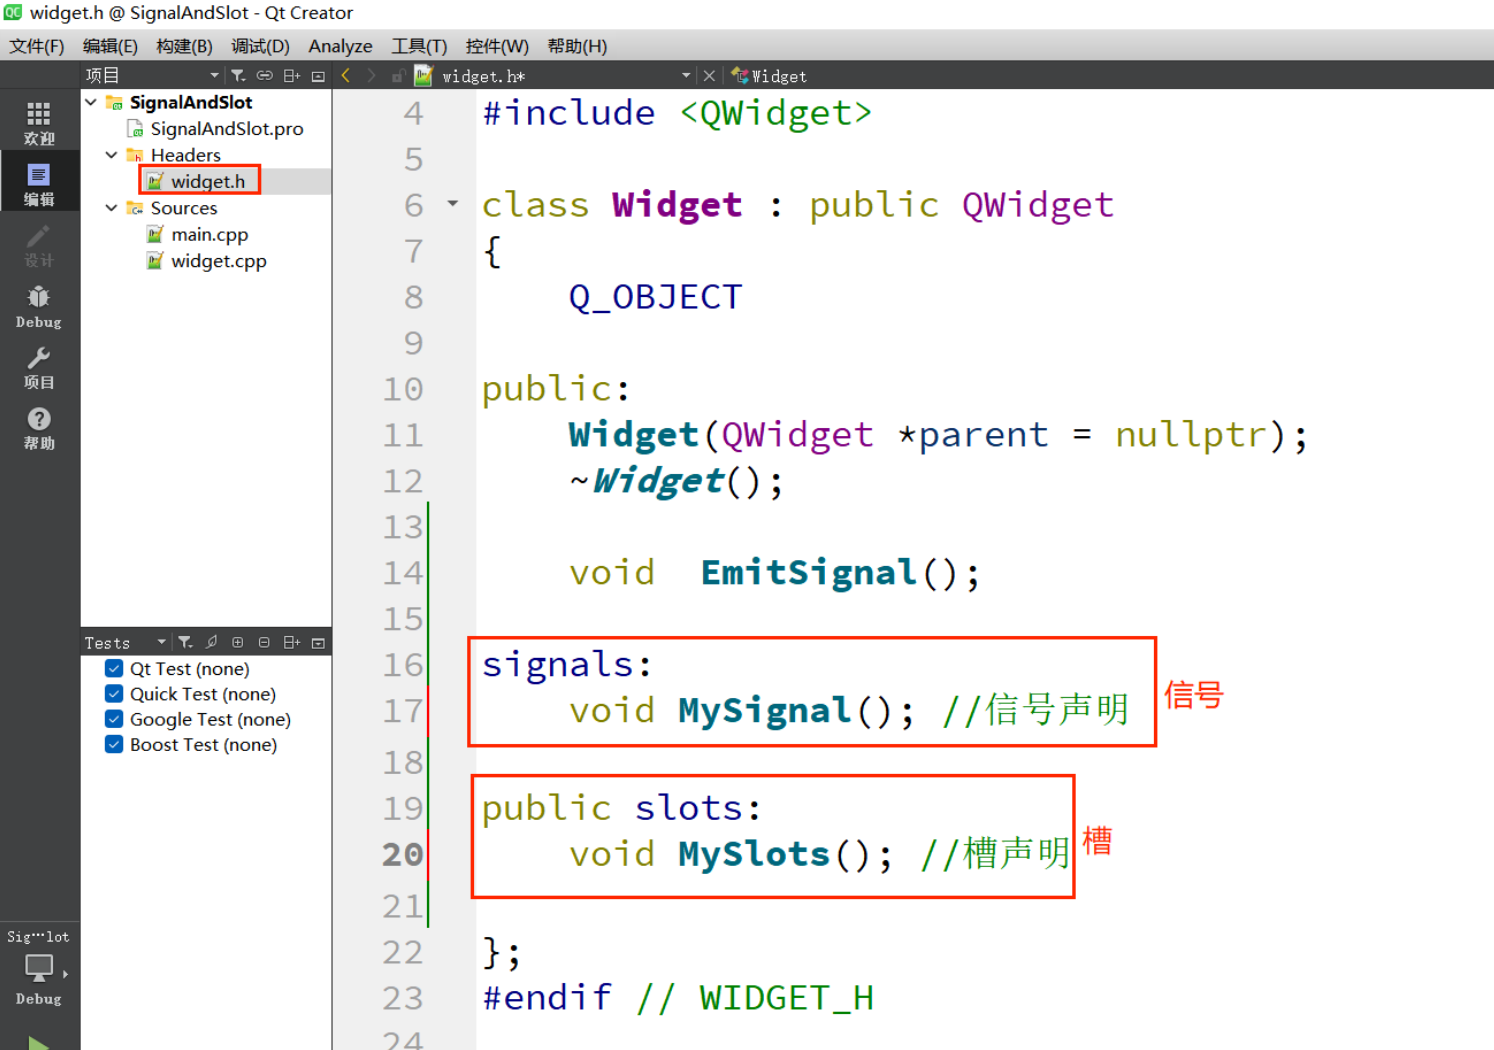Viewport: 1494px width, 1050px height.
Task: Open the 编辑(E) menu
Action: pos(110,46)
